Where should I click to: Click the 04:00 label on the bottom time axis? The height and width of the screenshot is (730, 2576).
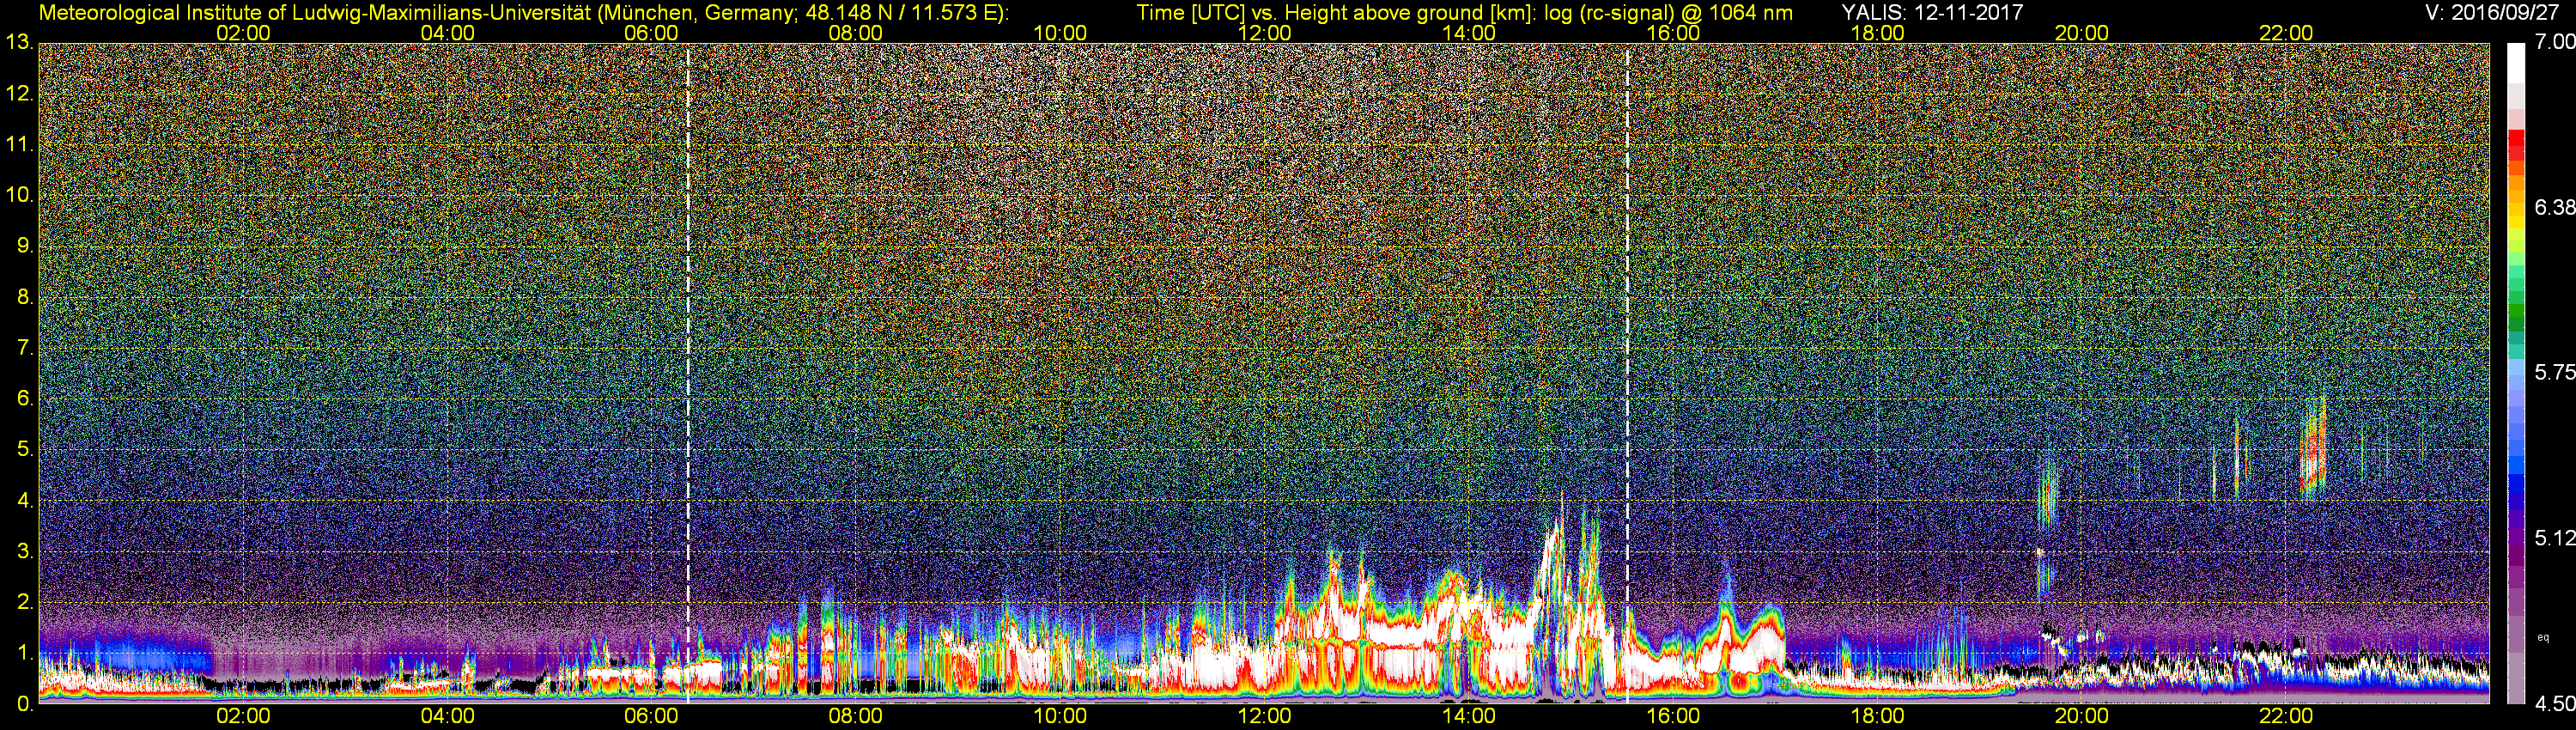(447, 716)
